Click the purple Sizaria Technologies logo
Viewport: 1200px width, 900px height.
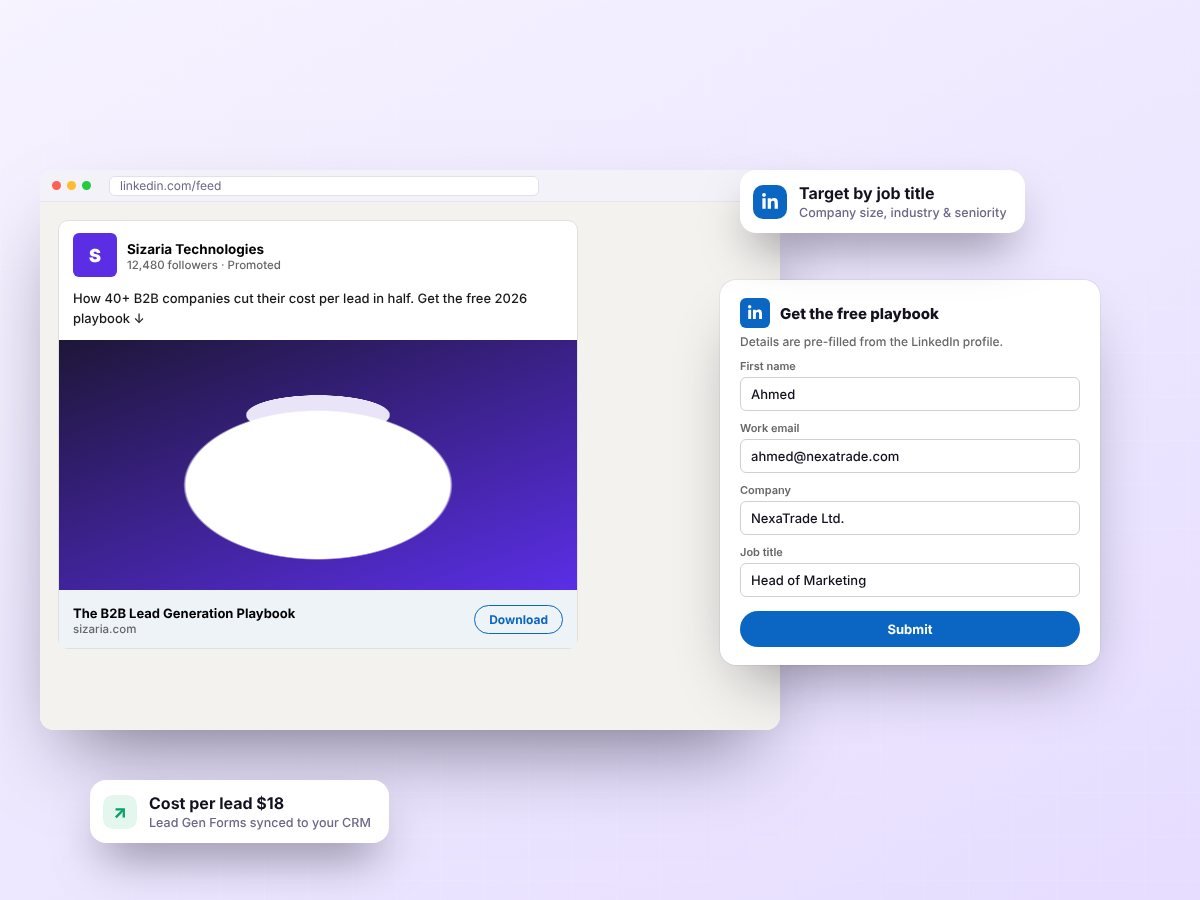coord(95,255)
